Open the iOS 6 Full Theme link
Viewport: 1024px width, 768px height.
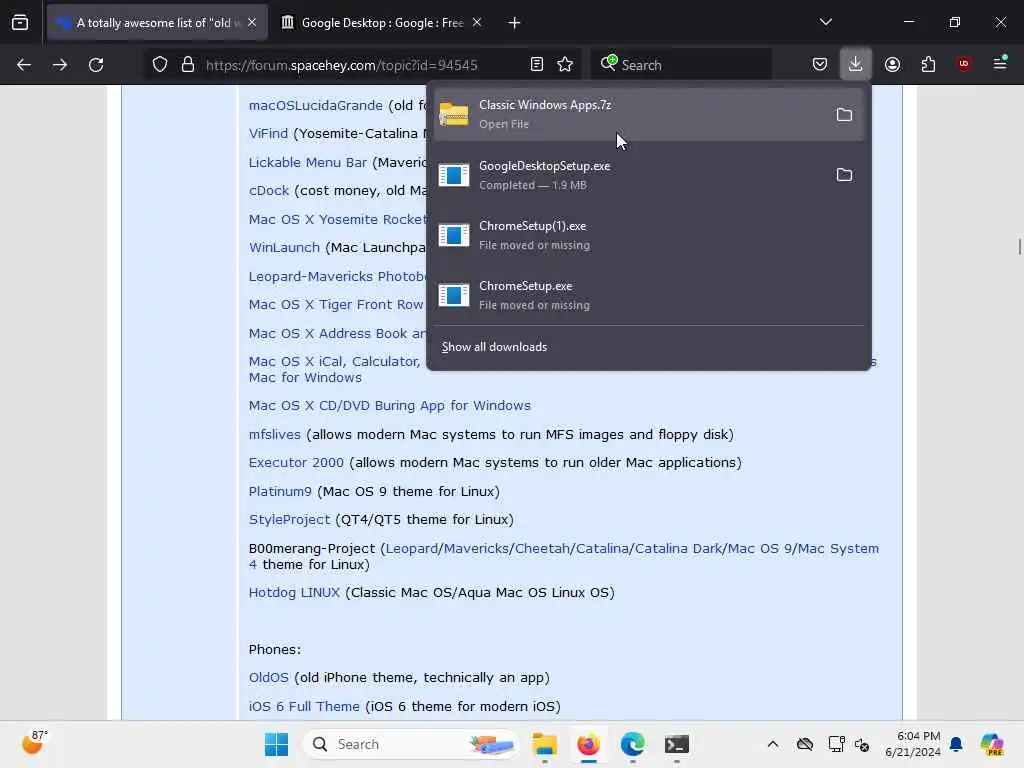[304, 707]
